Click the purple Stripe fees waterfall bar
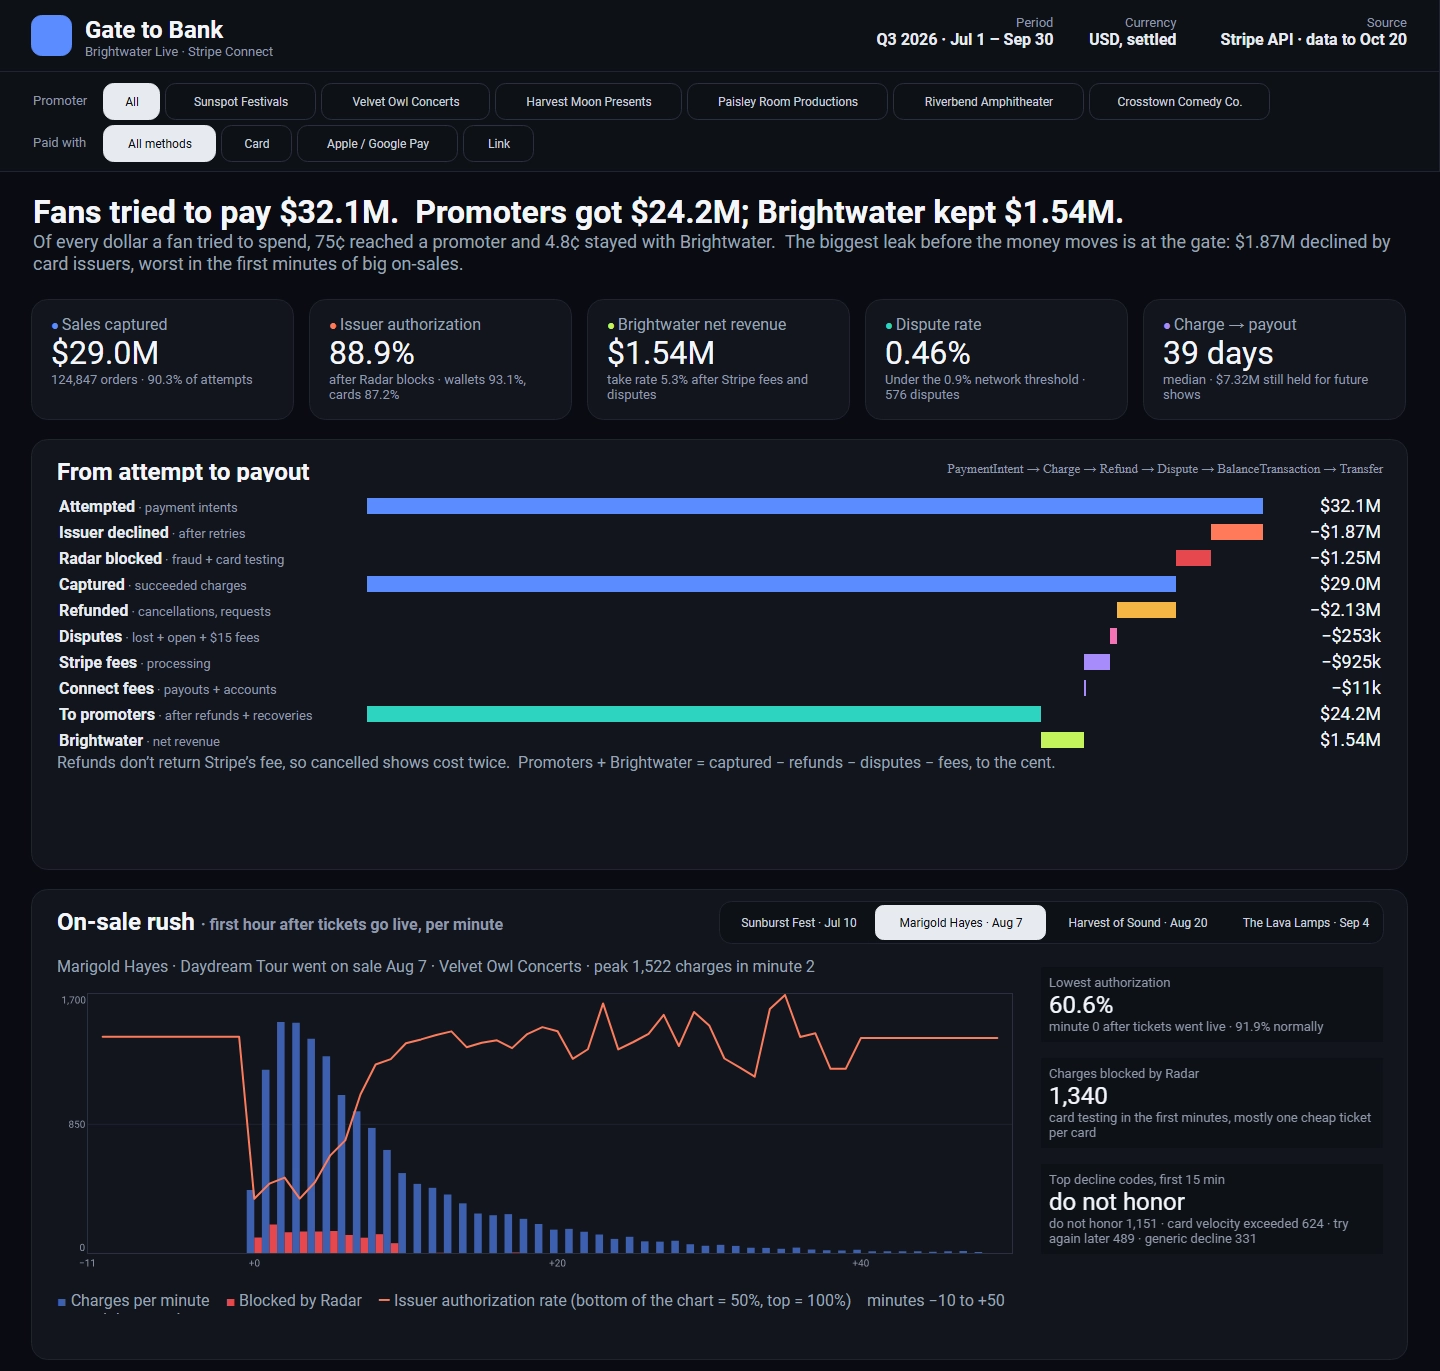The image size is (1440, 1371). [x=1097, y=662]
